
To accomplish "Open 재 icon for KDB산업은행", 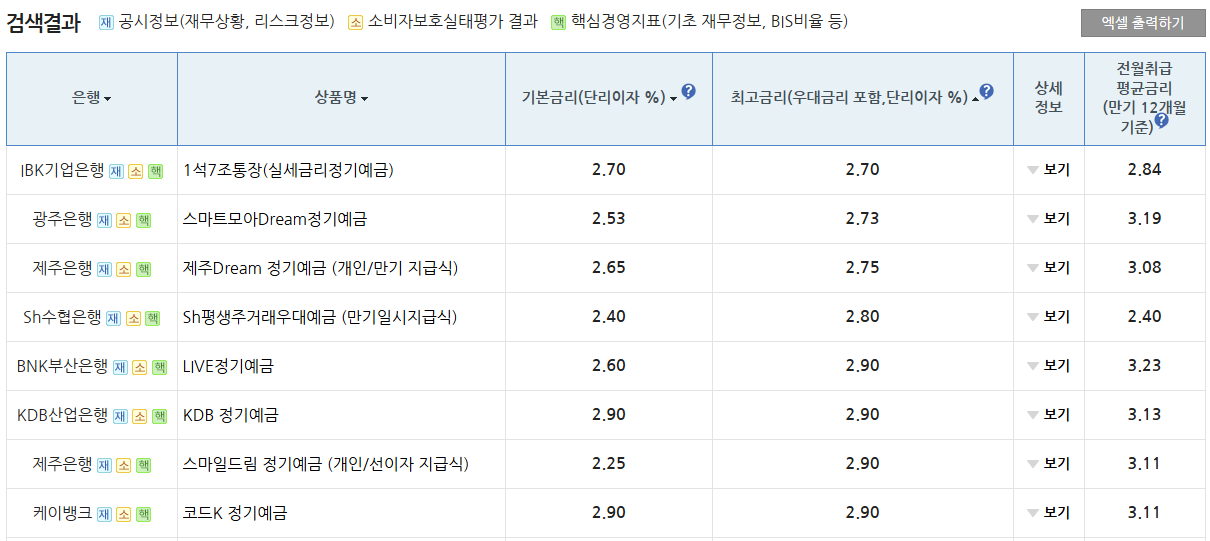I will pyautogui.click(x=120, y=416).
